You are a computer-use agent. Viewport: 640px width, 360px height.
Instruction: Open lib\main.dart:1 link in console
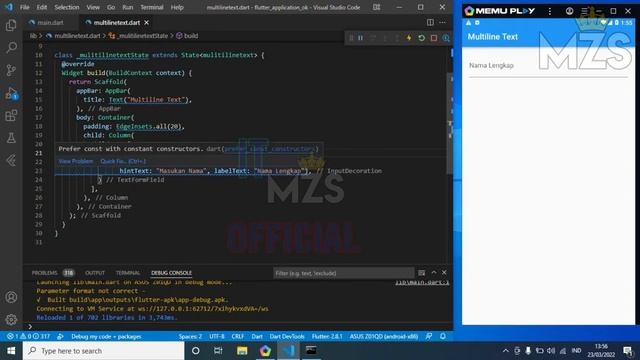[x=422, y=282]
